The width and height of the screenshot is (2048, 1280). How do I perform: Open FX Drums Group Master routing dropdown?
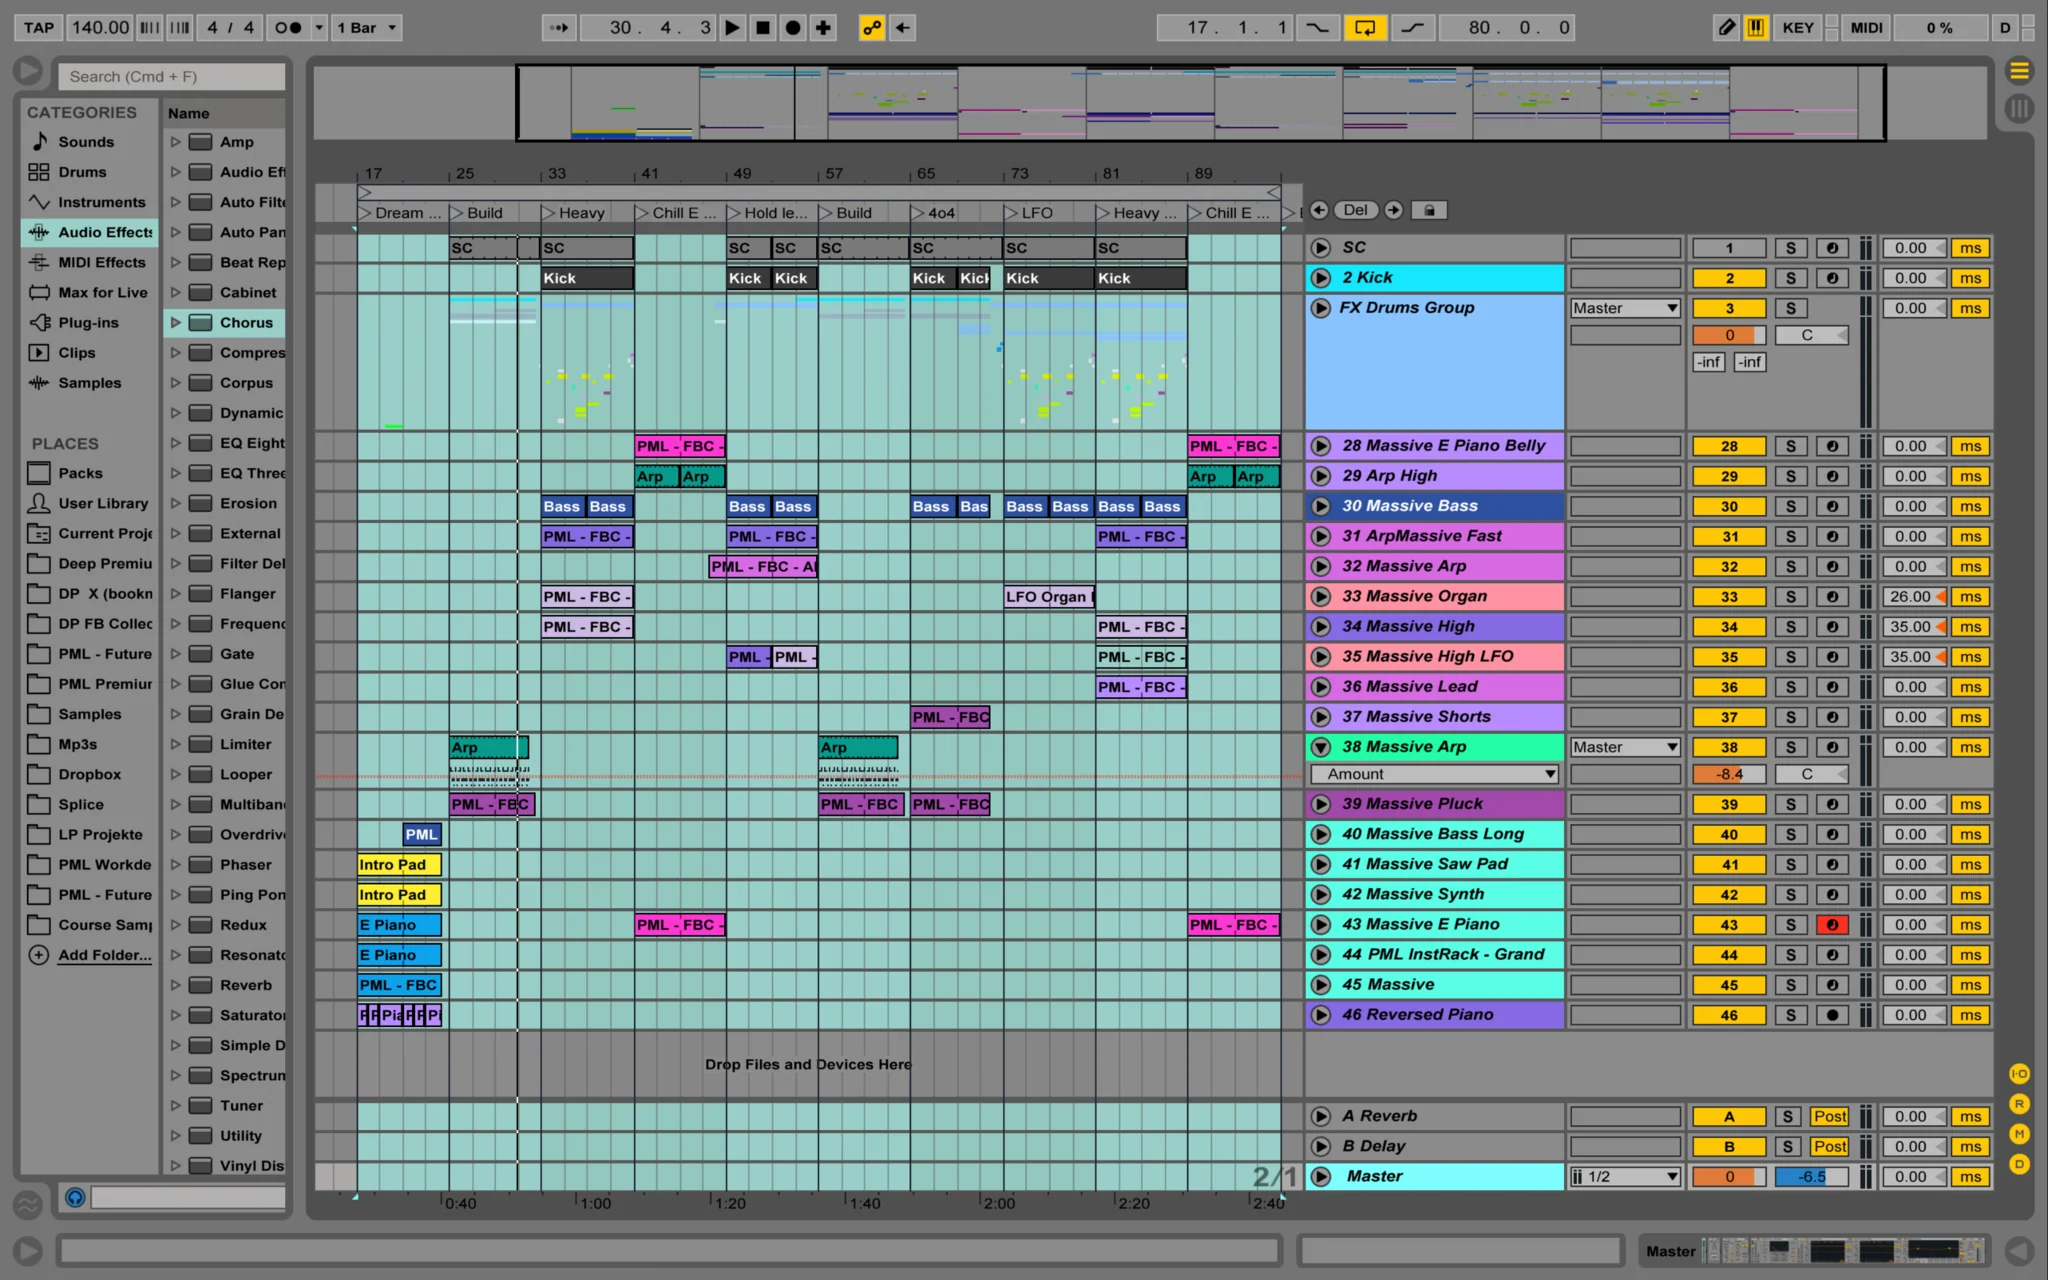1625,308
